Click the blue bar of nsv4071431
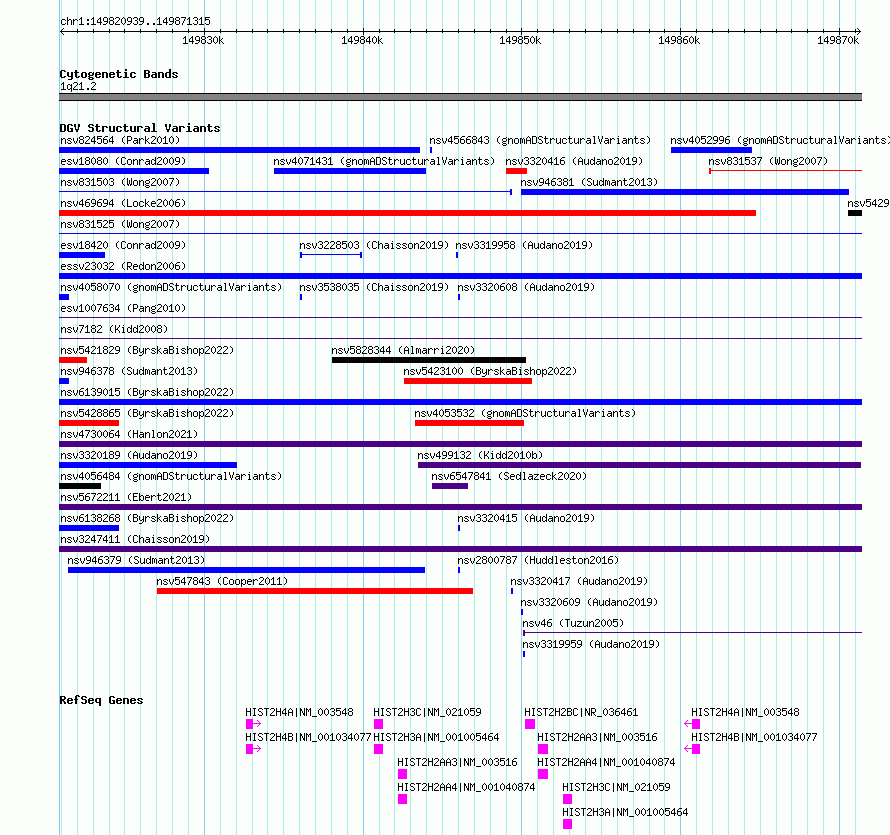The height and width of the screenshot is (835, 890). click(x=350, y=171)
